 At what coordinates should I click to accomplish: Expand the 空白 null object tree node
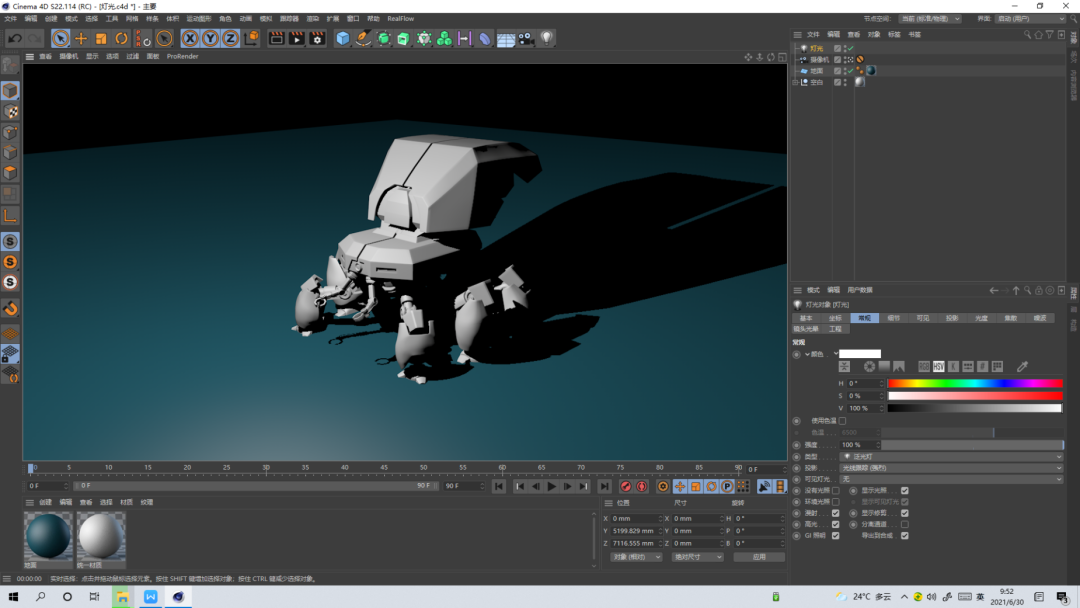(796, 82)
